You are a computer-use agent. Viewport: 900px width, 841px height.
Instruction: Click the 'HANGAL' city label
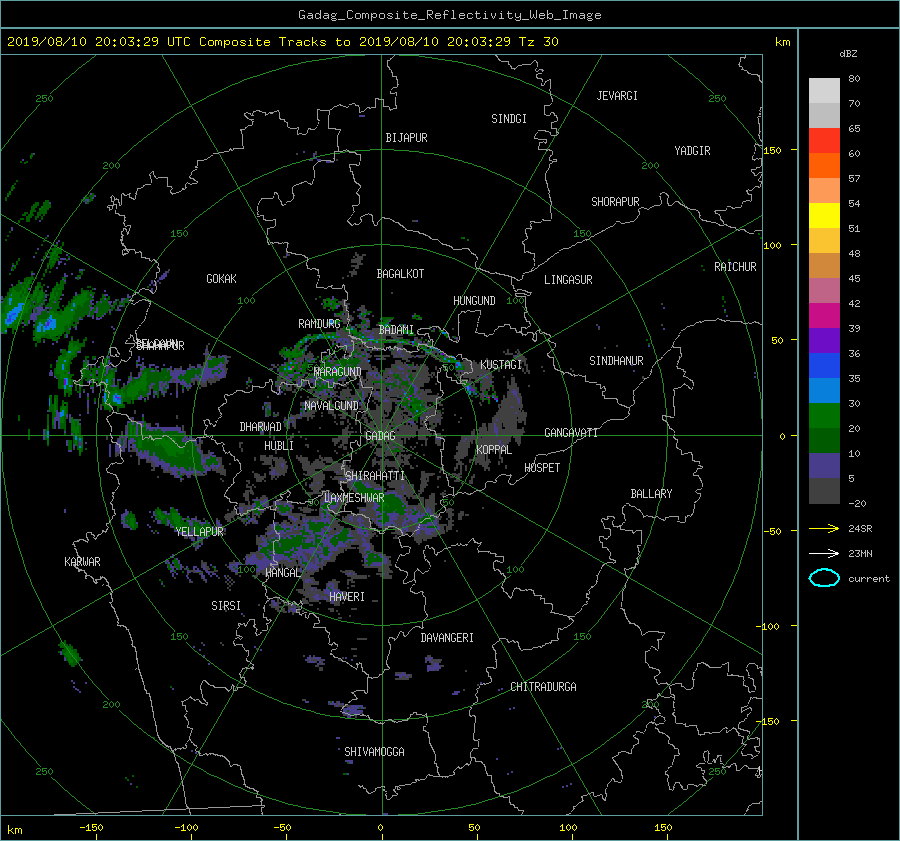tap(282, 573)
